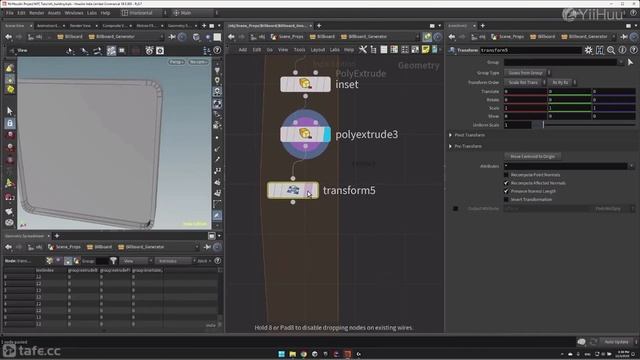Open node info icon in parameters
Viewport: 640px width, 360px height.
tap(622, 50)
